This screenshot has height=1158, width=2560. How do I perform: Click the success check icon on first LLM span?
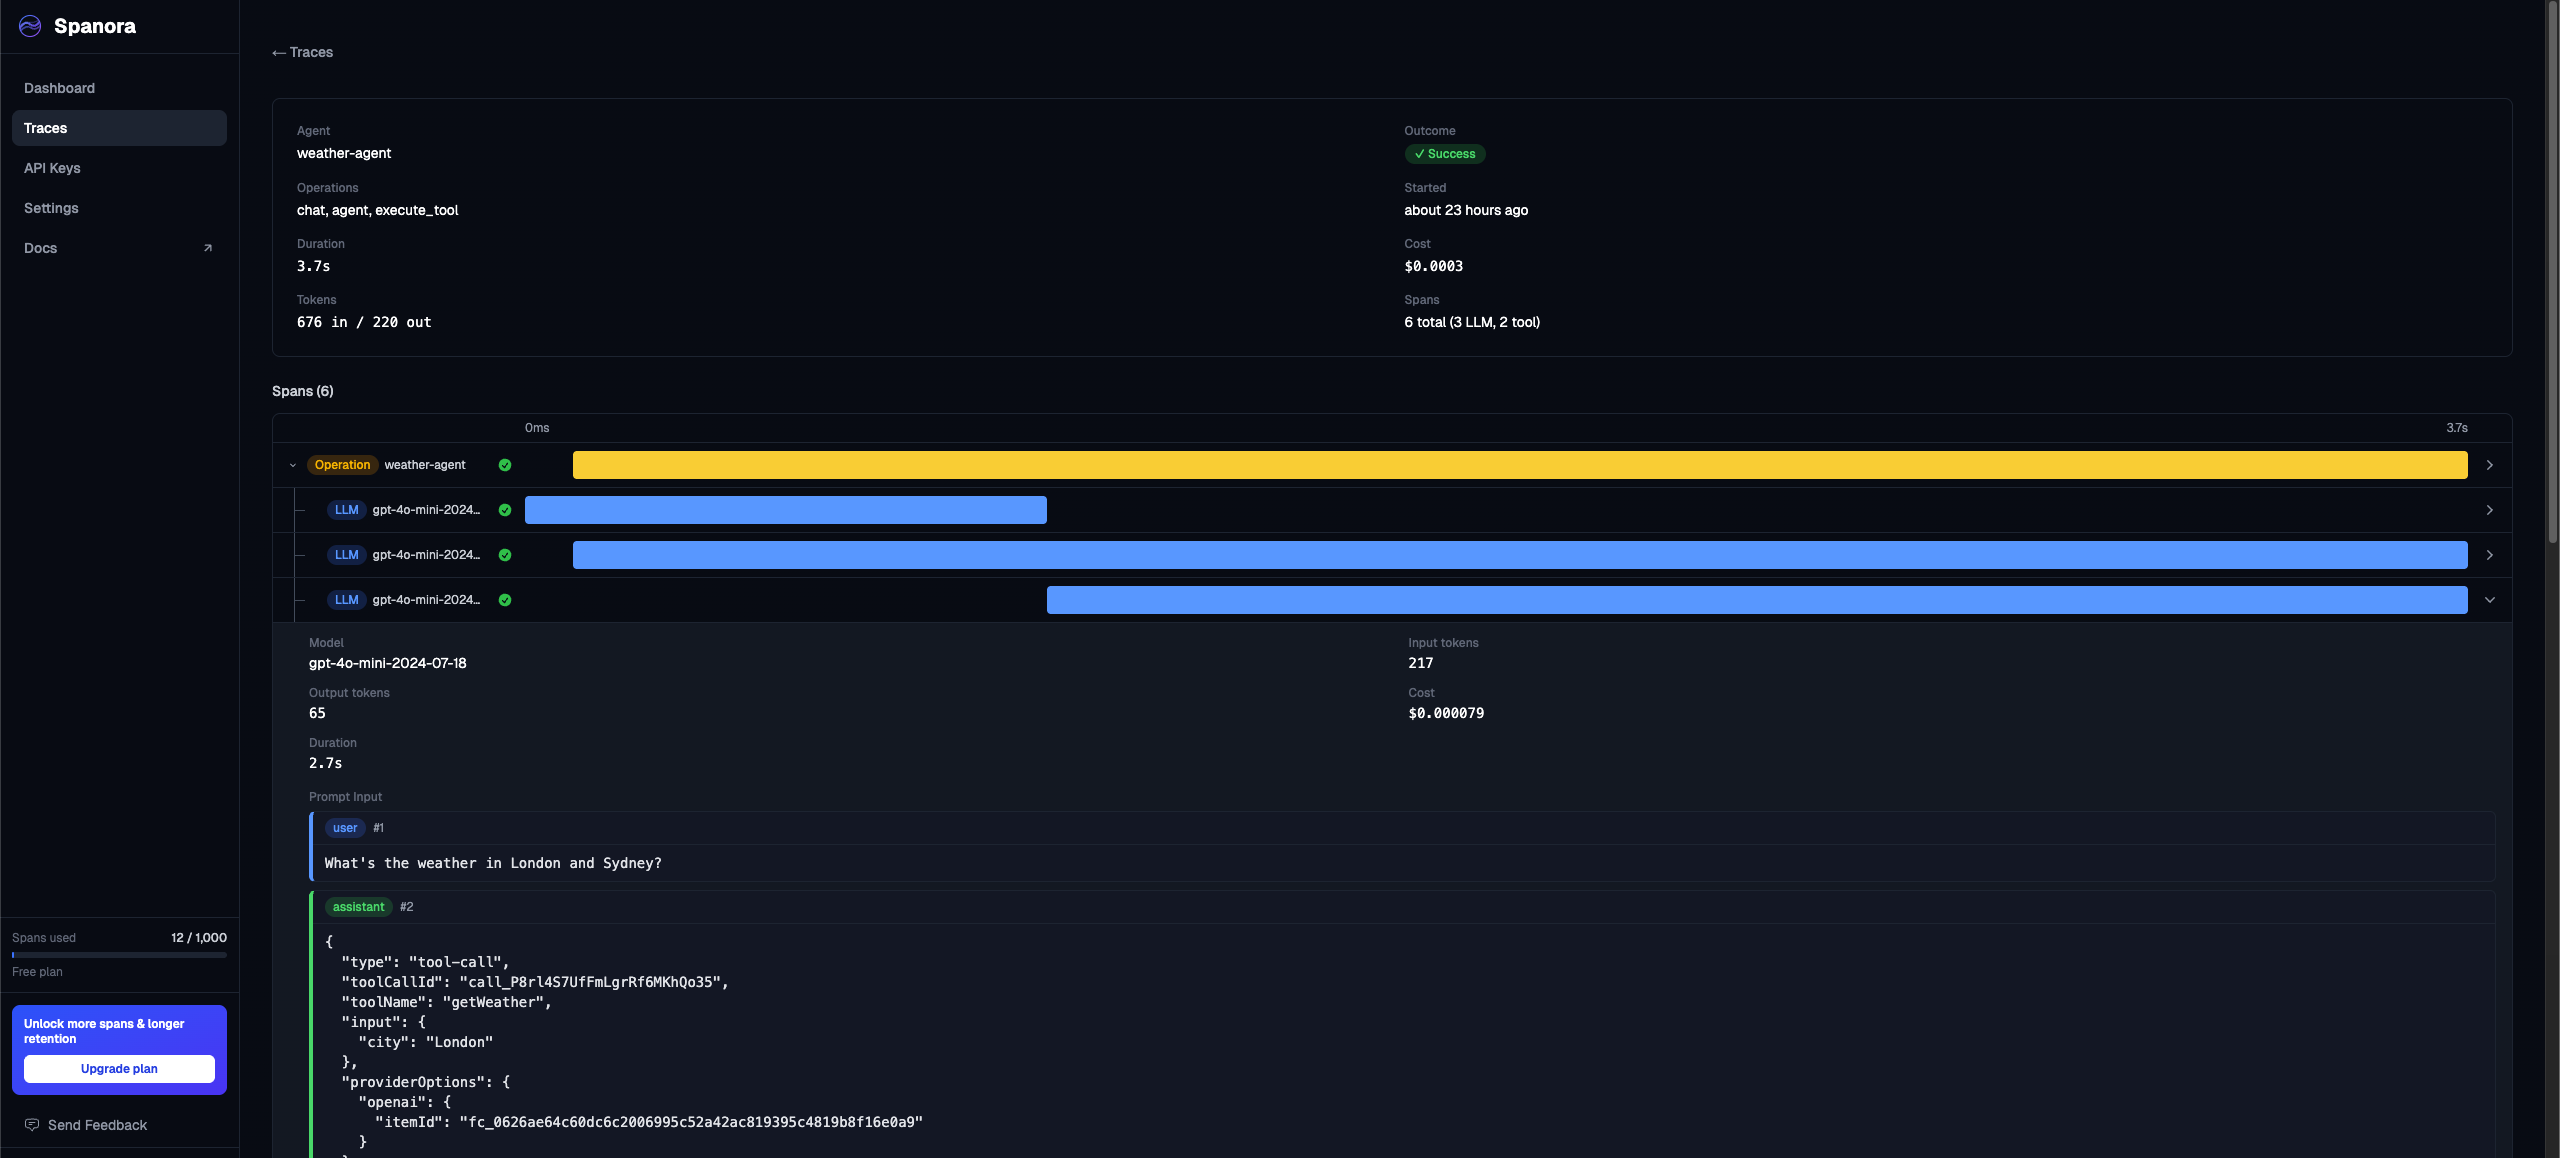tap(505, 510)
